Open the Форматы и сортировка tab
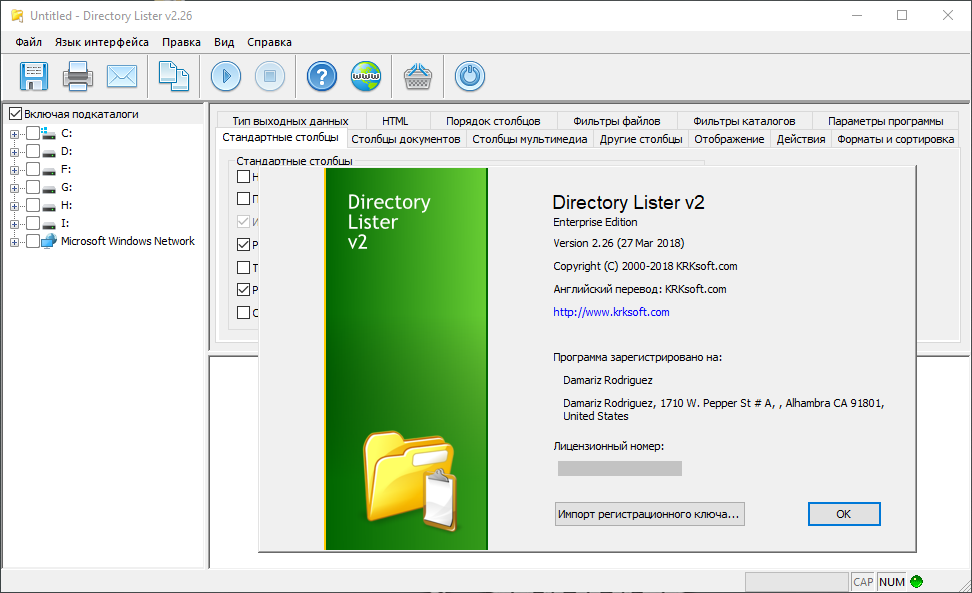972x593 pixels. point(895,139)
